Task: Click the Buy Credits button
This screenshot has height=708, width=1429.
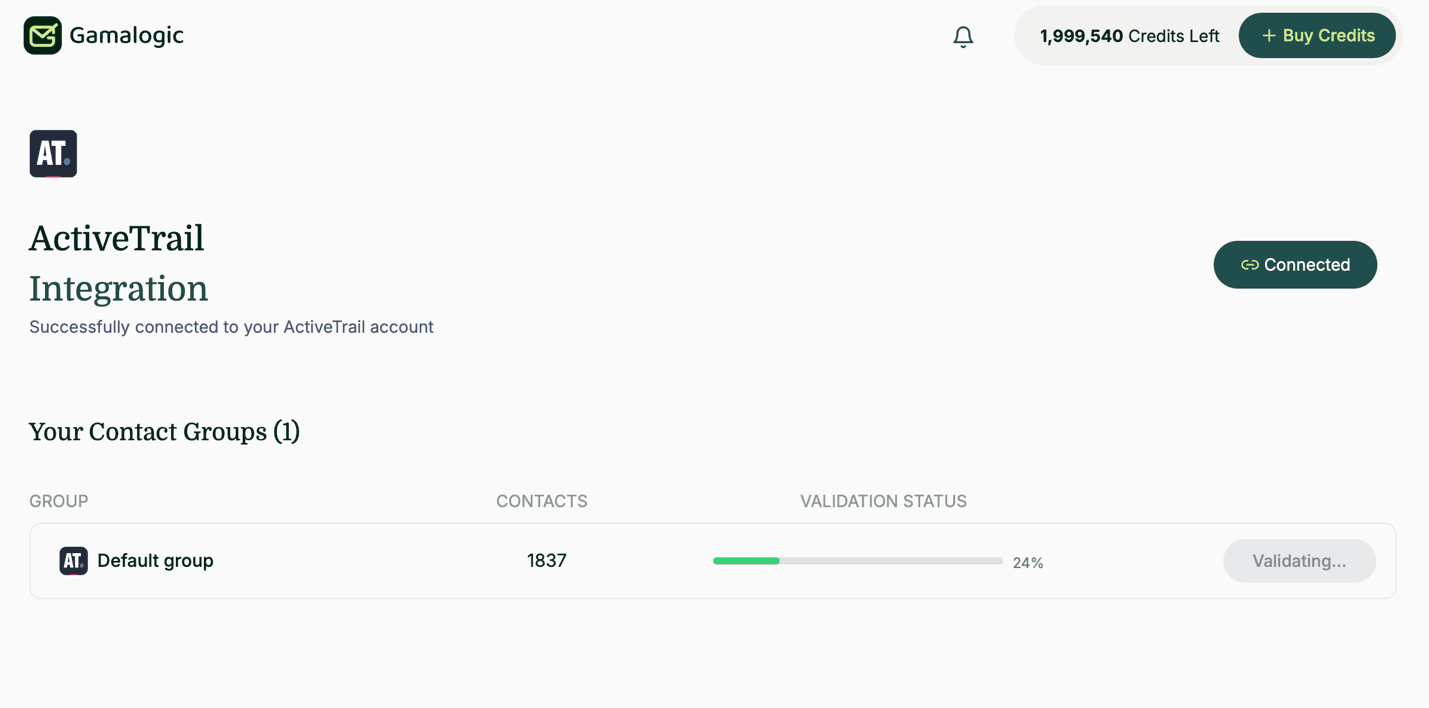Action: click(x=1317, y=35)
